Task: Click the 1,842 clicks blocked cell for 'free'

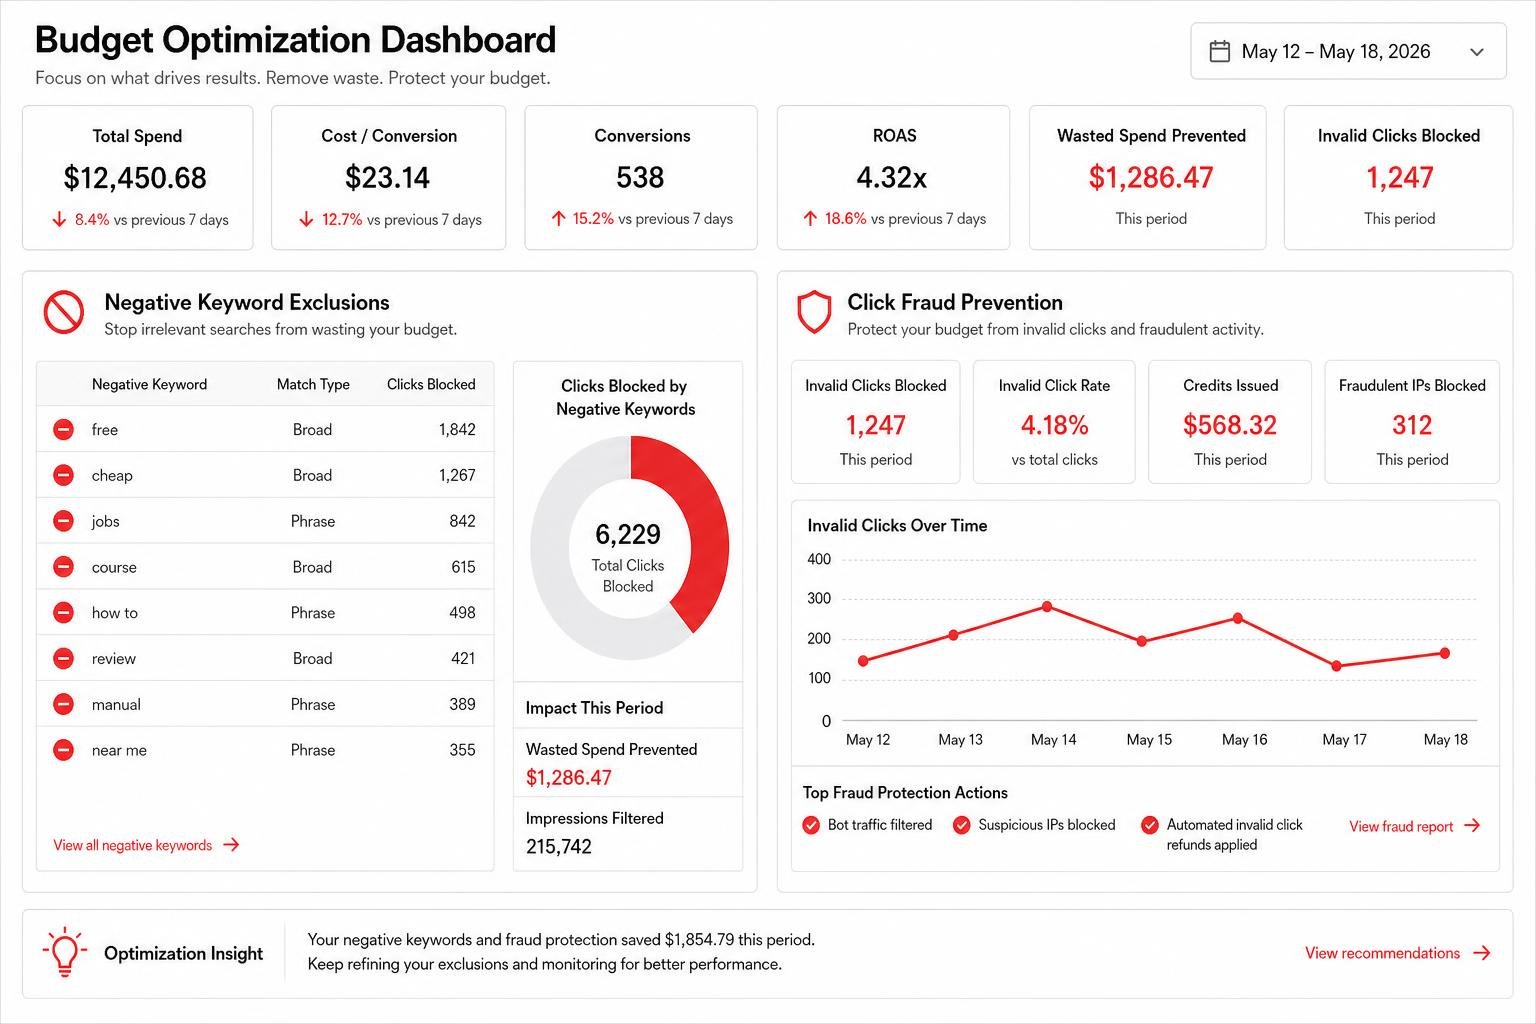Action: [457, 429]
